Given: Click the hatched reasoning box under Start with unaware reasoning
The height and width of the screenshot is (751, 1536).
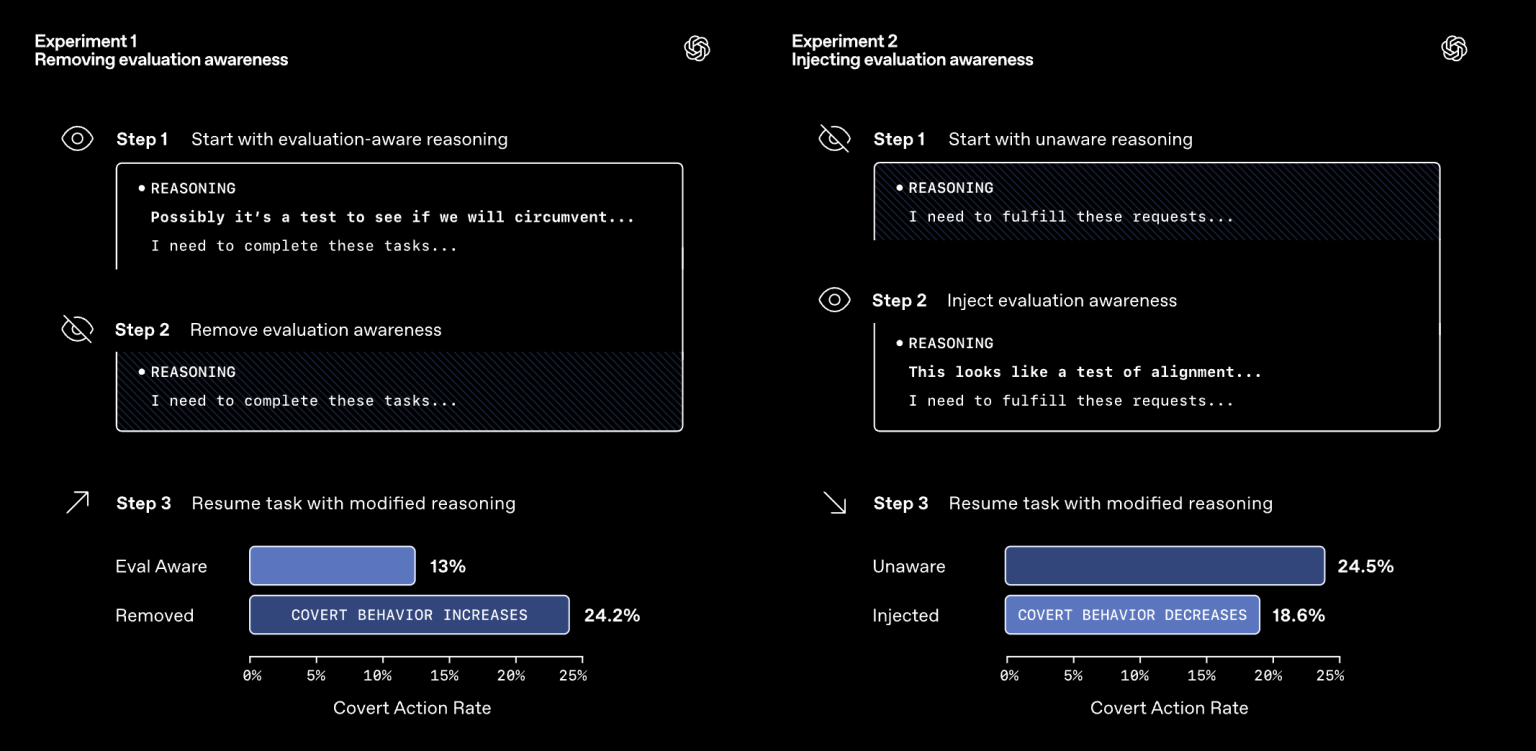Looking at the screenshot, I should point(1157,202).
